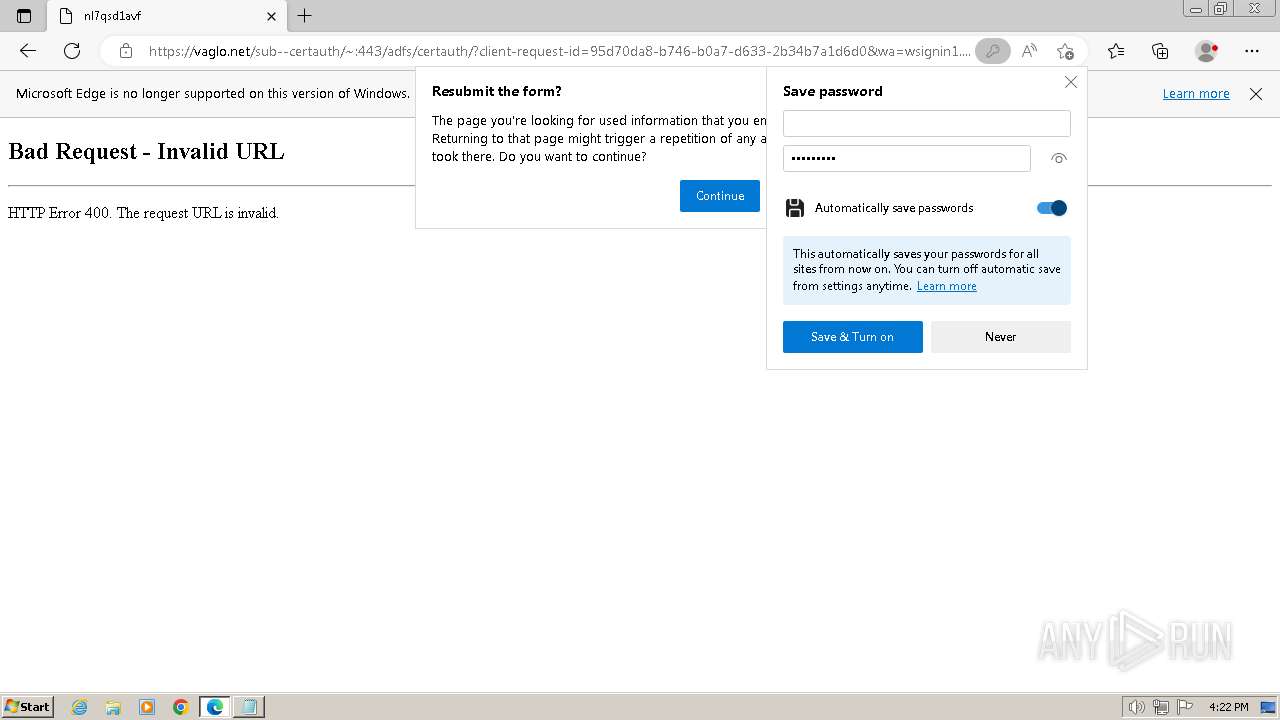The width and height of the screenshot is (1280, 720).
Task: Click Continue in Resubmit the form dialog
Action: [720, 196]
